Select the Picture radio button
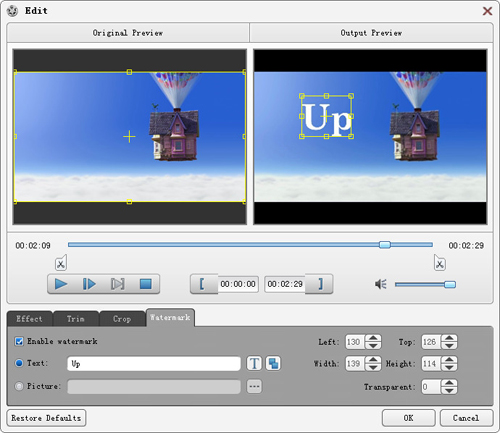The height and width of the screenshot is (433, 500). (x=19, y=386)
